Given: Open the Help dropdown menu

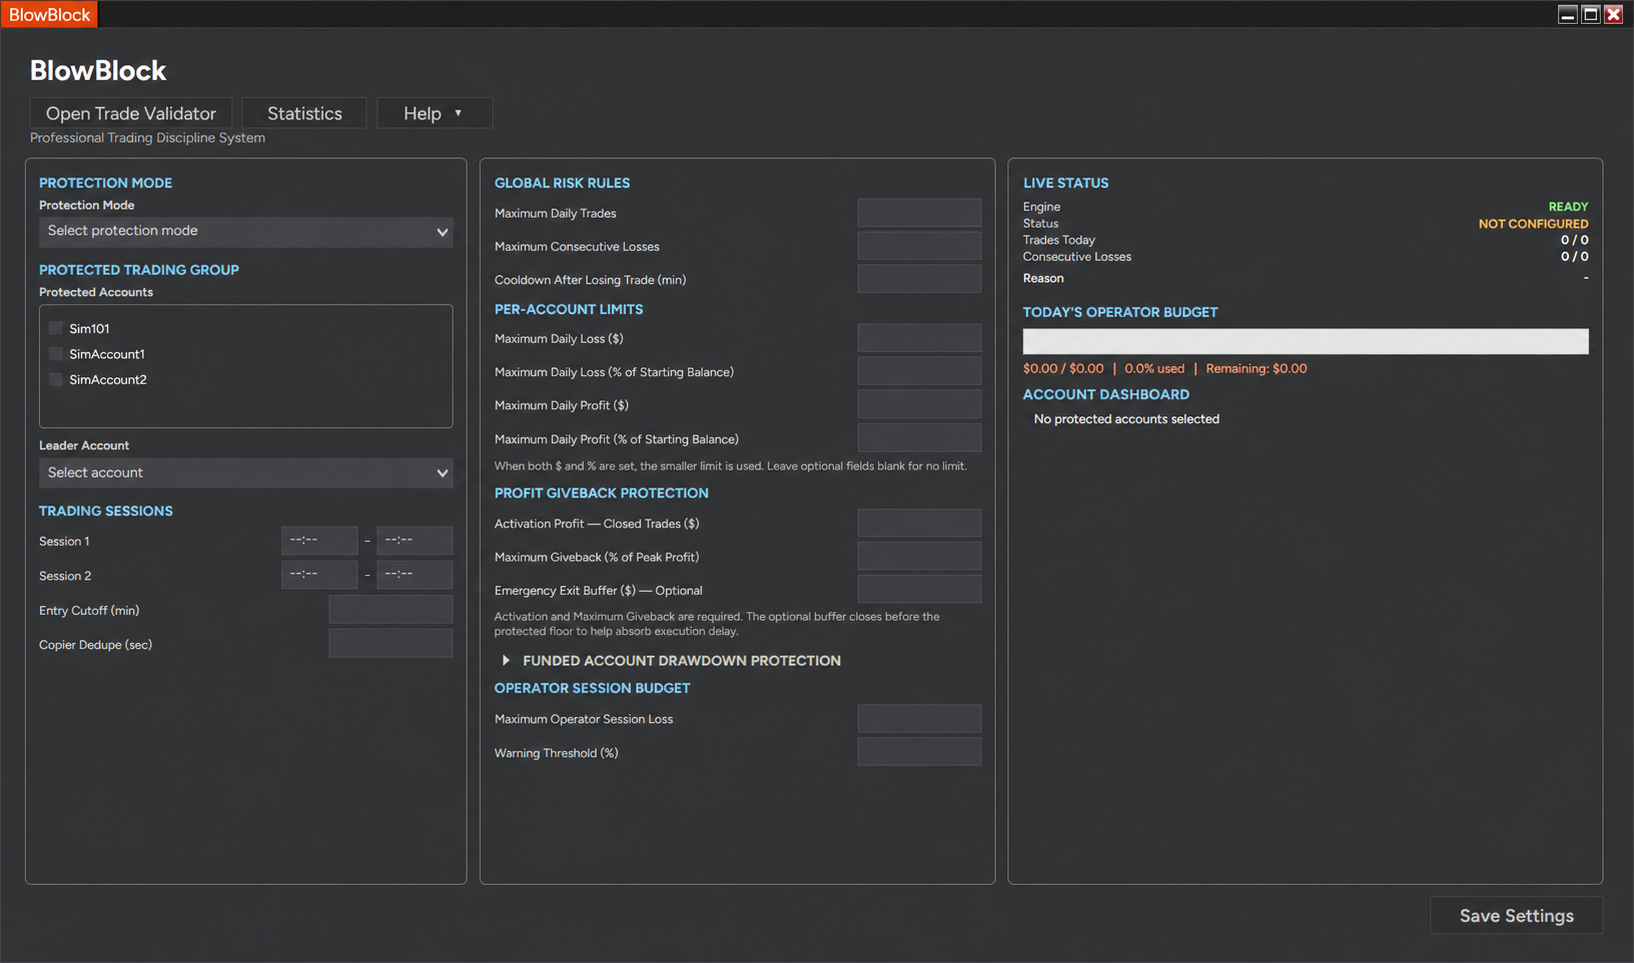Looking at the screenshot, I should 434,113.
